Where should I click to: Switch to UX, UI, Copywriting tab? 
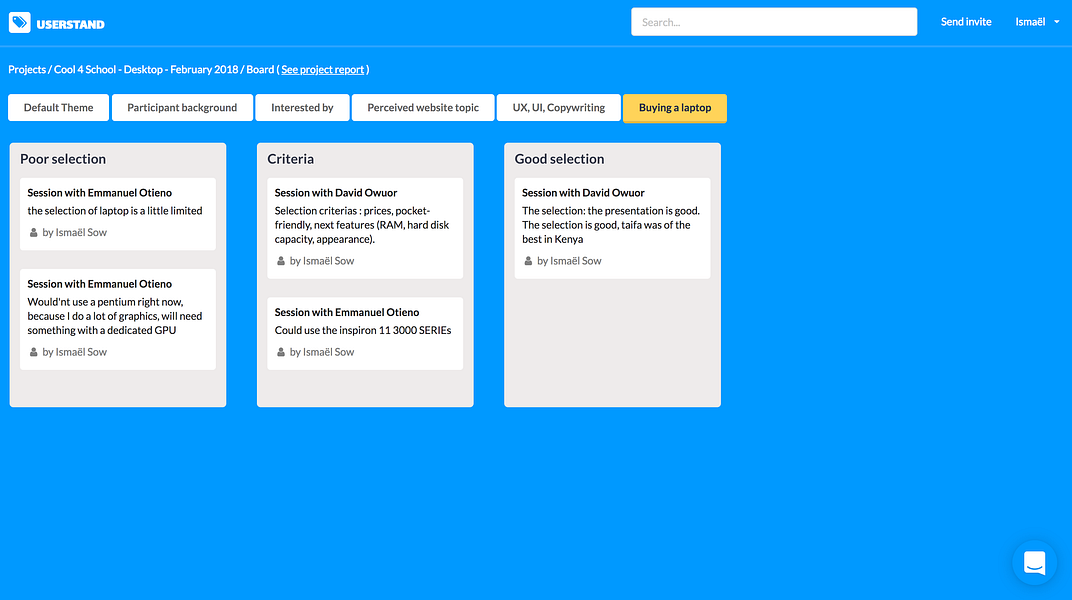click(x=559, y=107)
